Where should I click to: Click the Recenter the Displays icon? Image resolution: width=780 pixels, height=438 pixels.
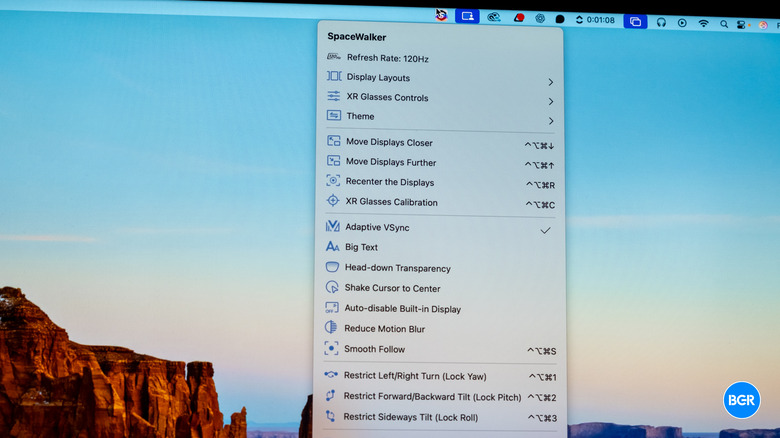(333, 181)
